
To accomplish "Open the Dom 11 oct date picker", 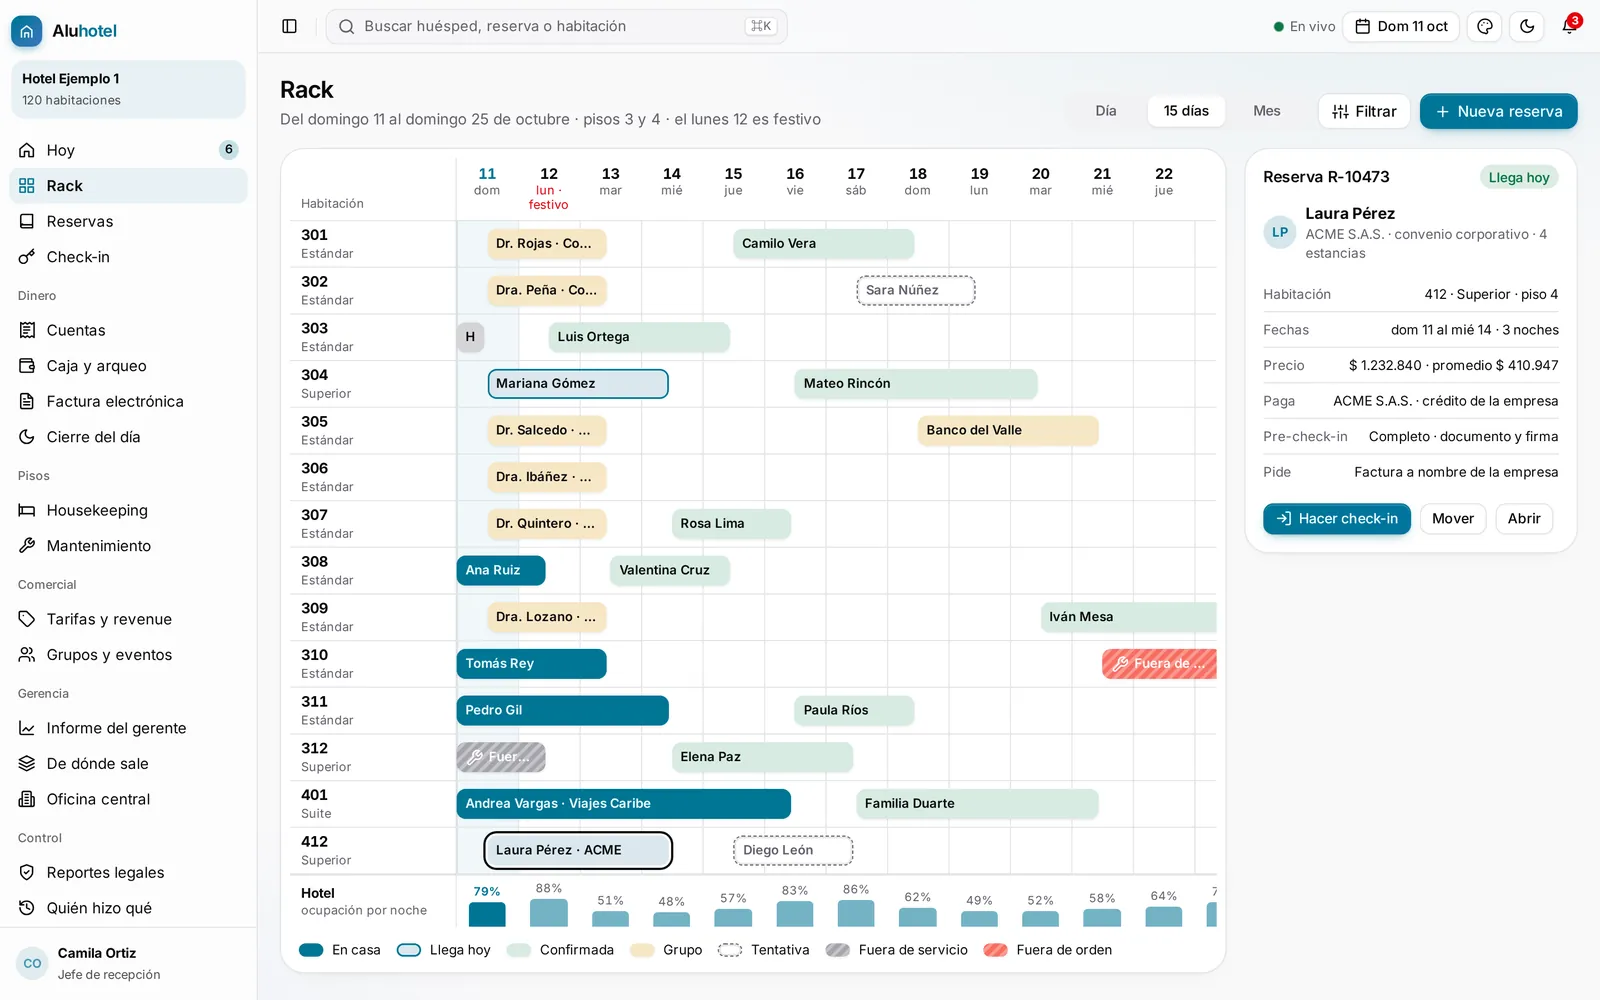I will point(1401,27).
